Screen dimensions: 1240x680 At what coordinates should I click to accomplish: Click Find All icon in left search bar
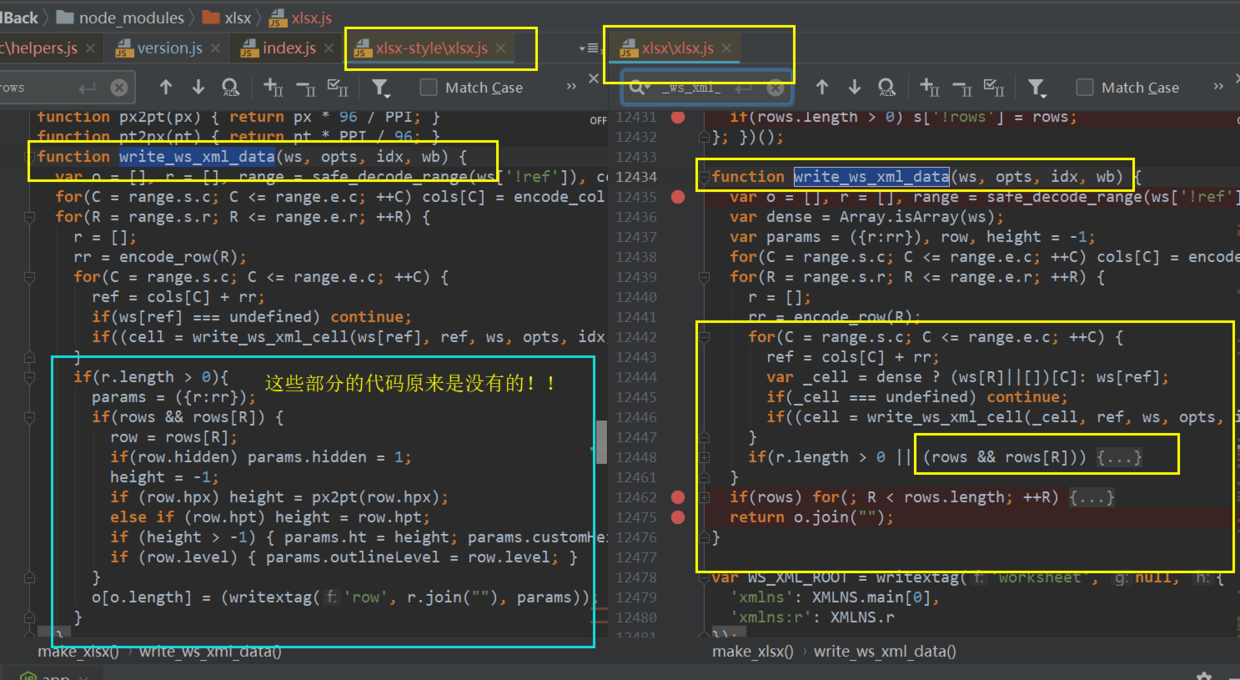[231, 88]
